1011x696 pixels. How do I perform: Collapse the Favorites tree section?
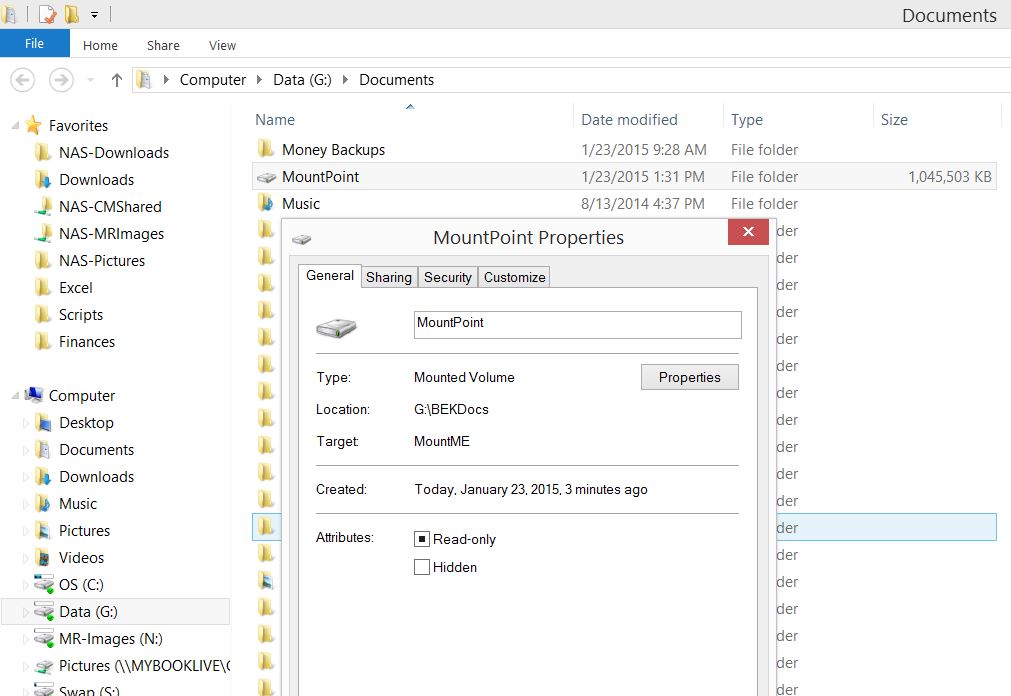15,126
